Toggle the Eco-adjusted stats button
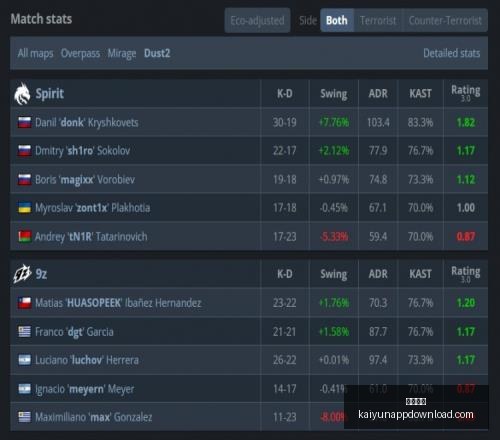500x440 pixels. (x=257, y=20)
